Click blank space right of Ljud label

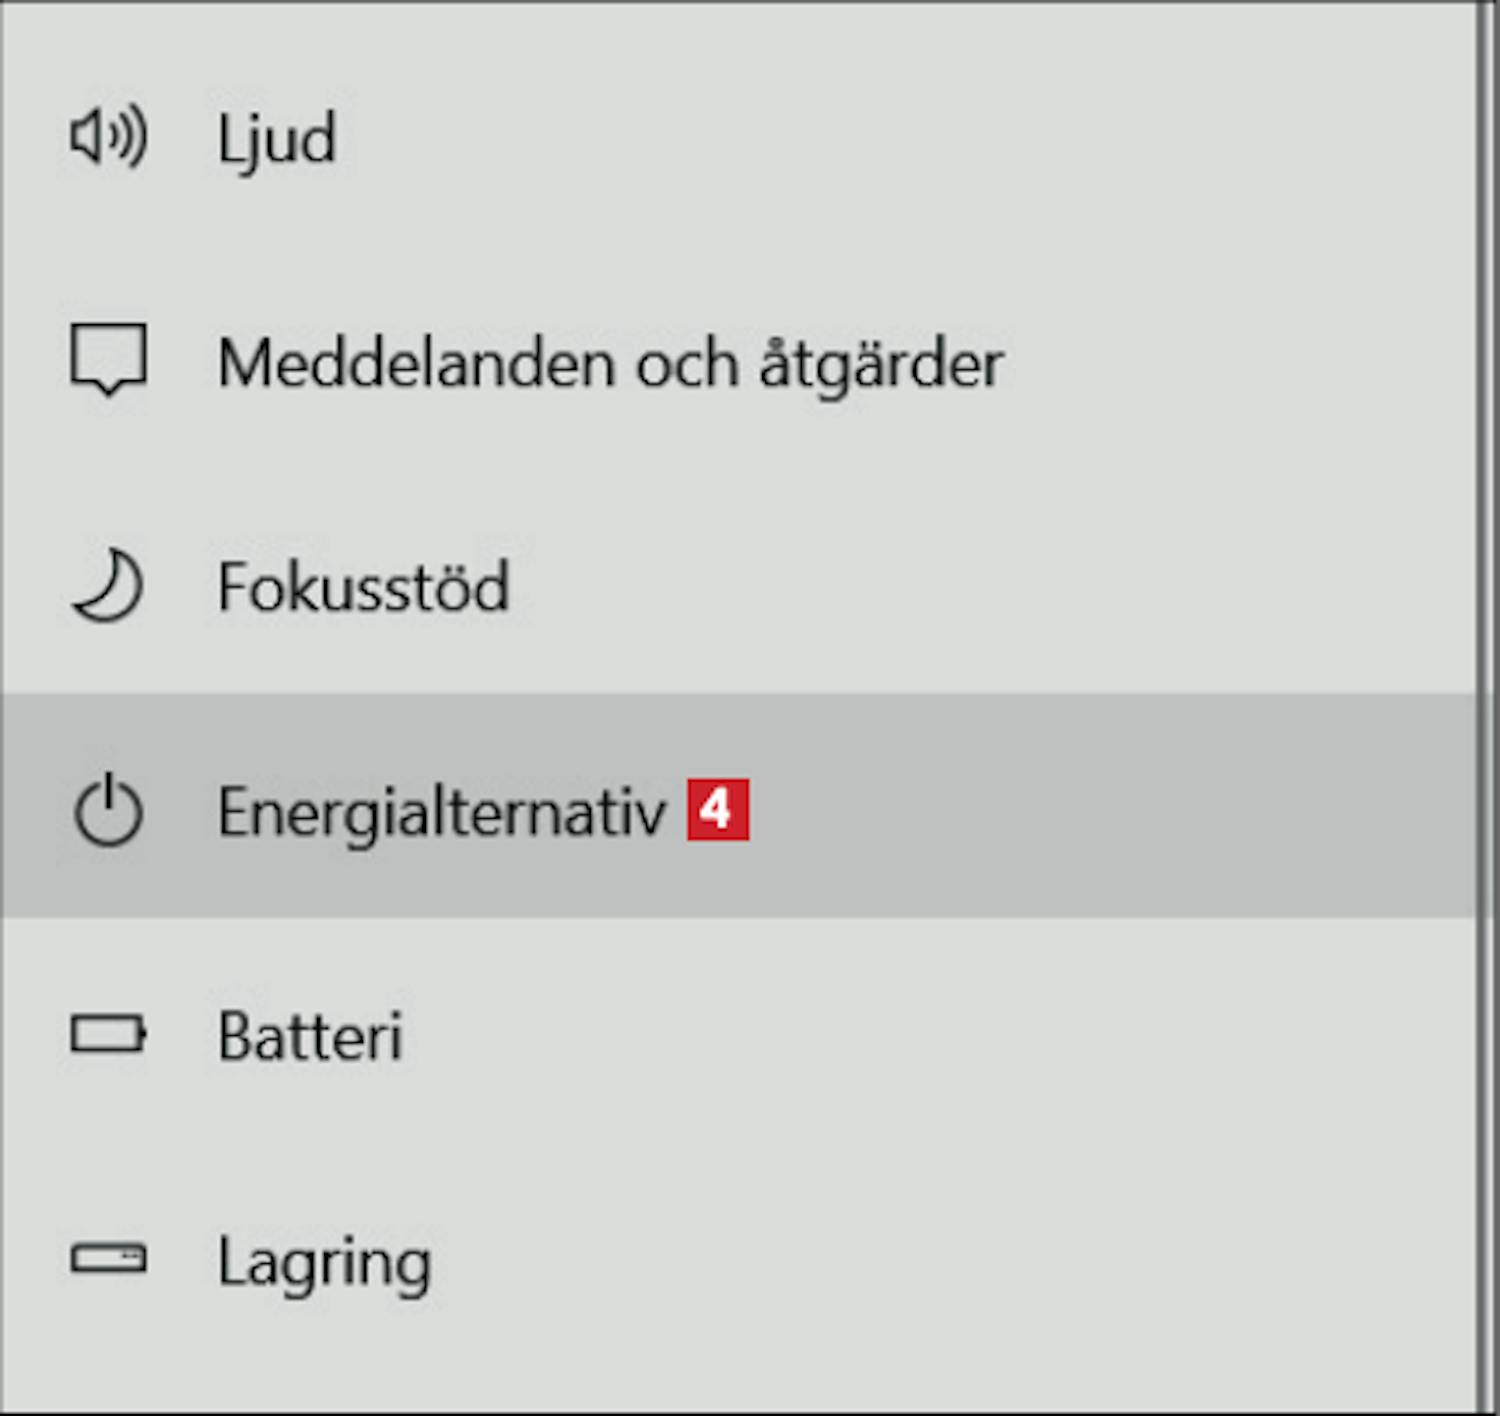(x=900, y=137)
